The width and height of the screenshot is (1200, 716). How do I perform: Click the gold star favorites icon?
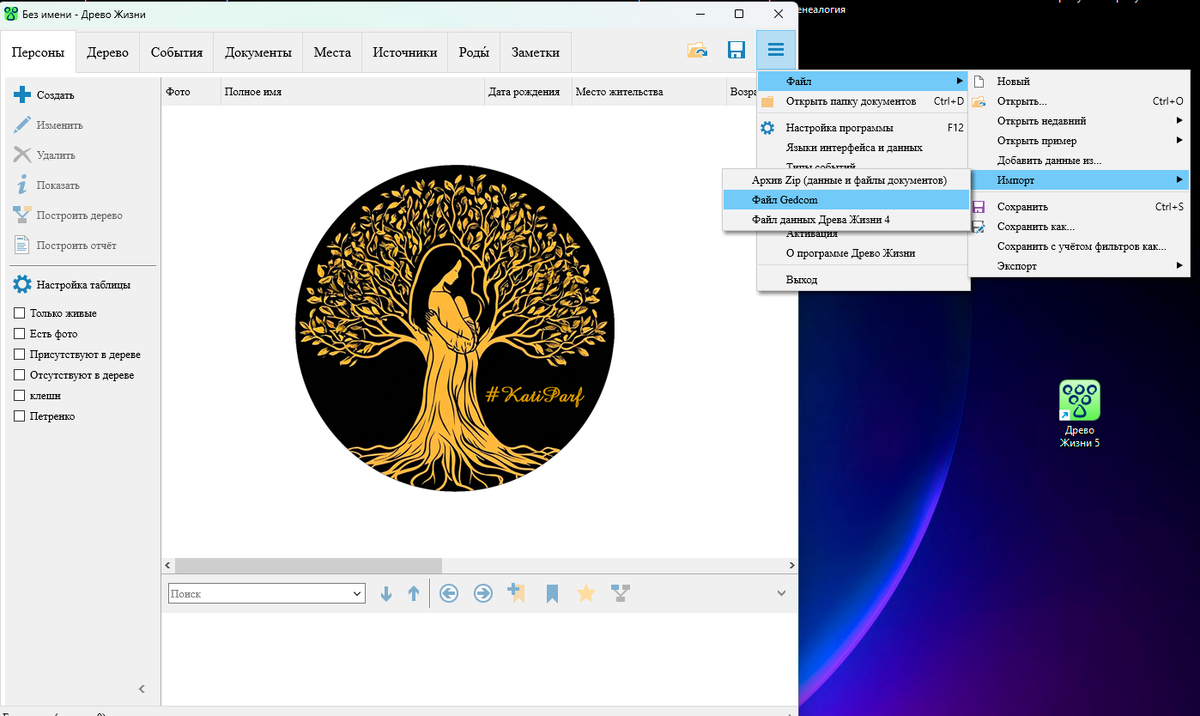[586, 594]
